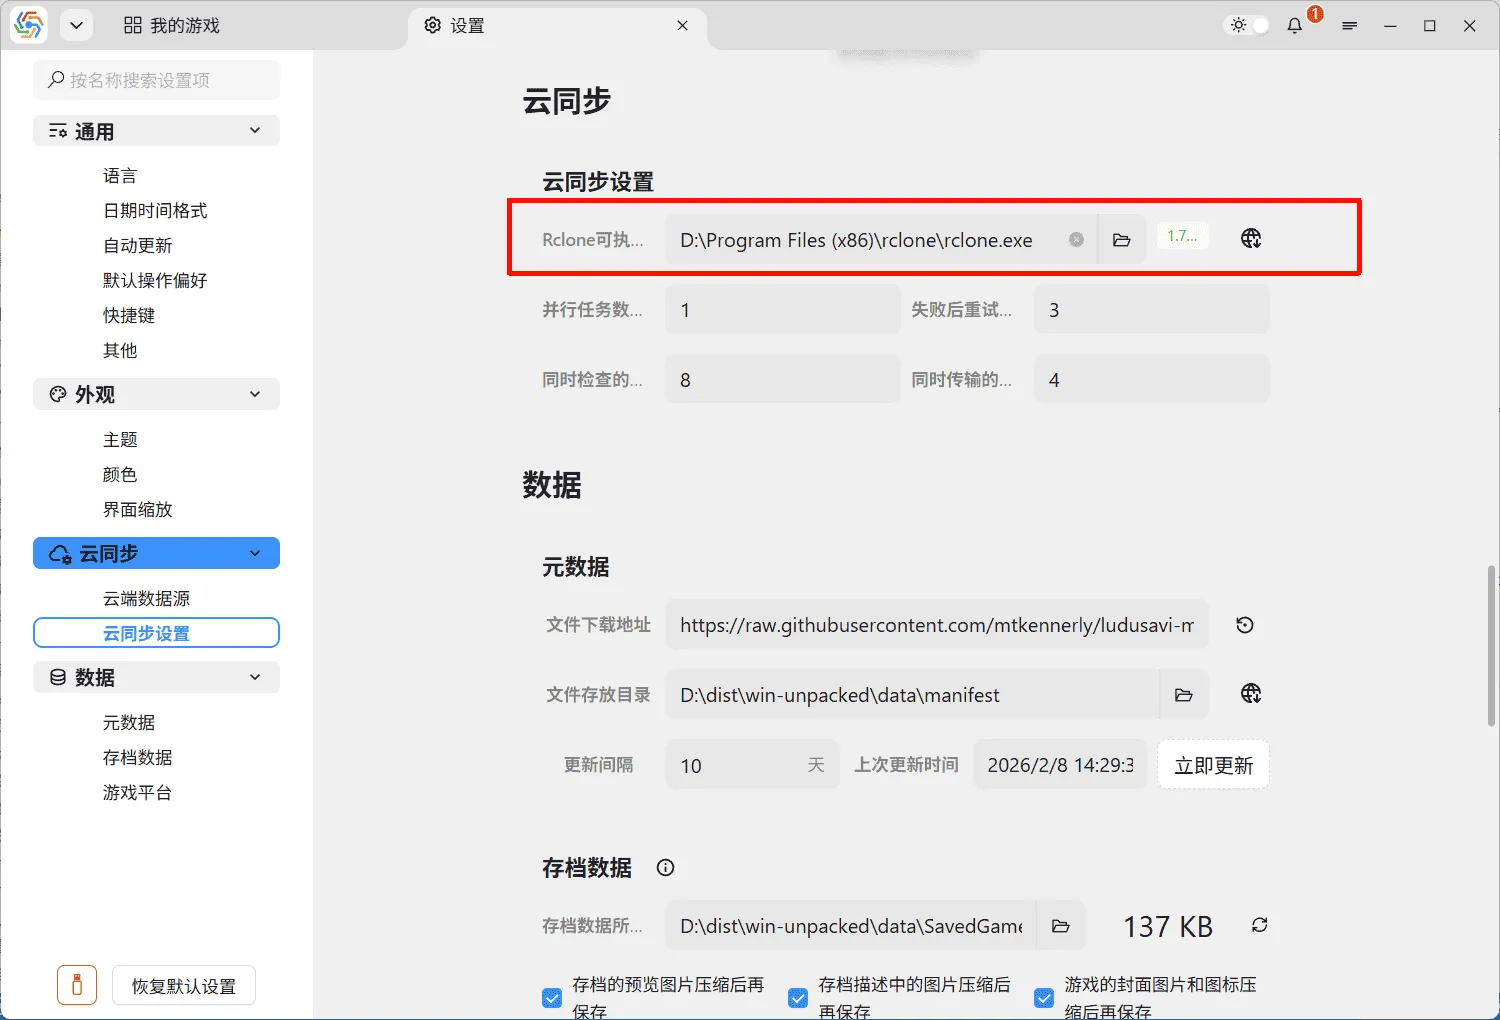Click restore icon next to file download URL

(x=1244, y=624)
